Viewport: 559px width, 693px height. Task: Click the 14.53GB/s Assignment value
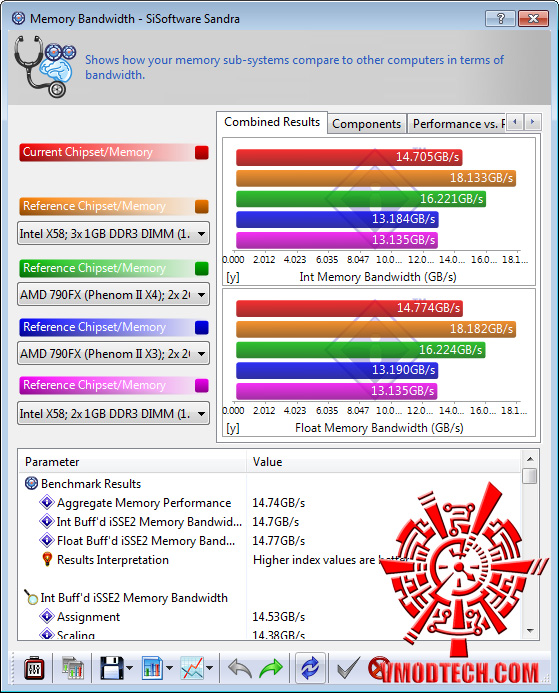(x=279, y=617)
